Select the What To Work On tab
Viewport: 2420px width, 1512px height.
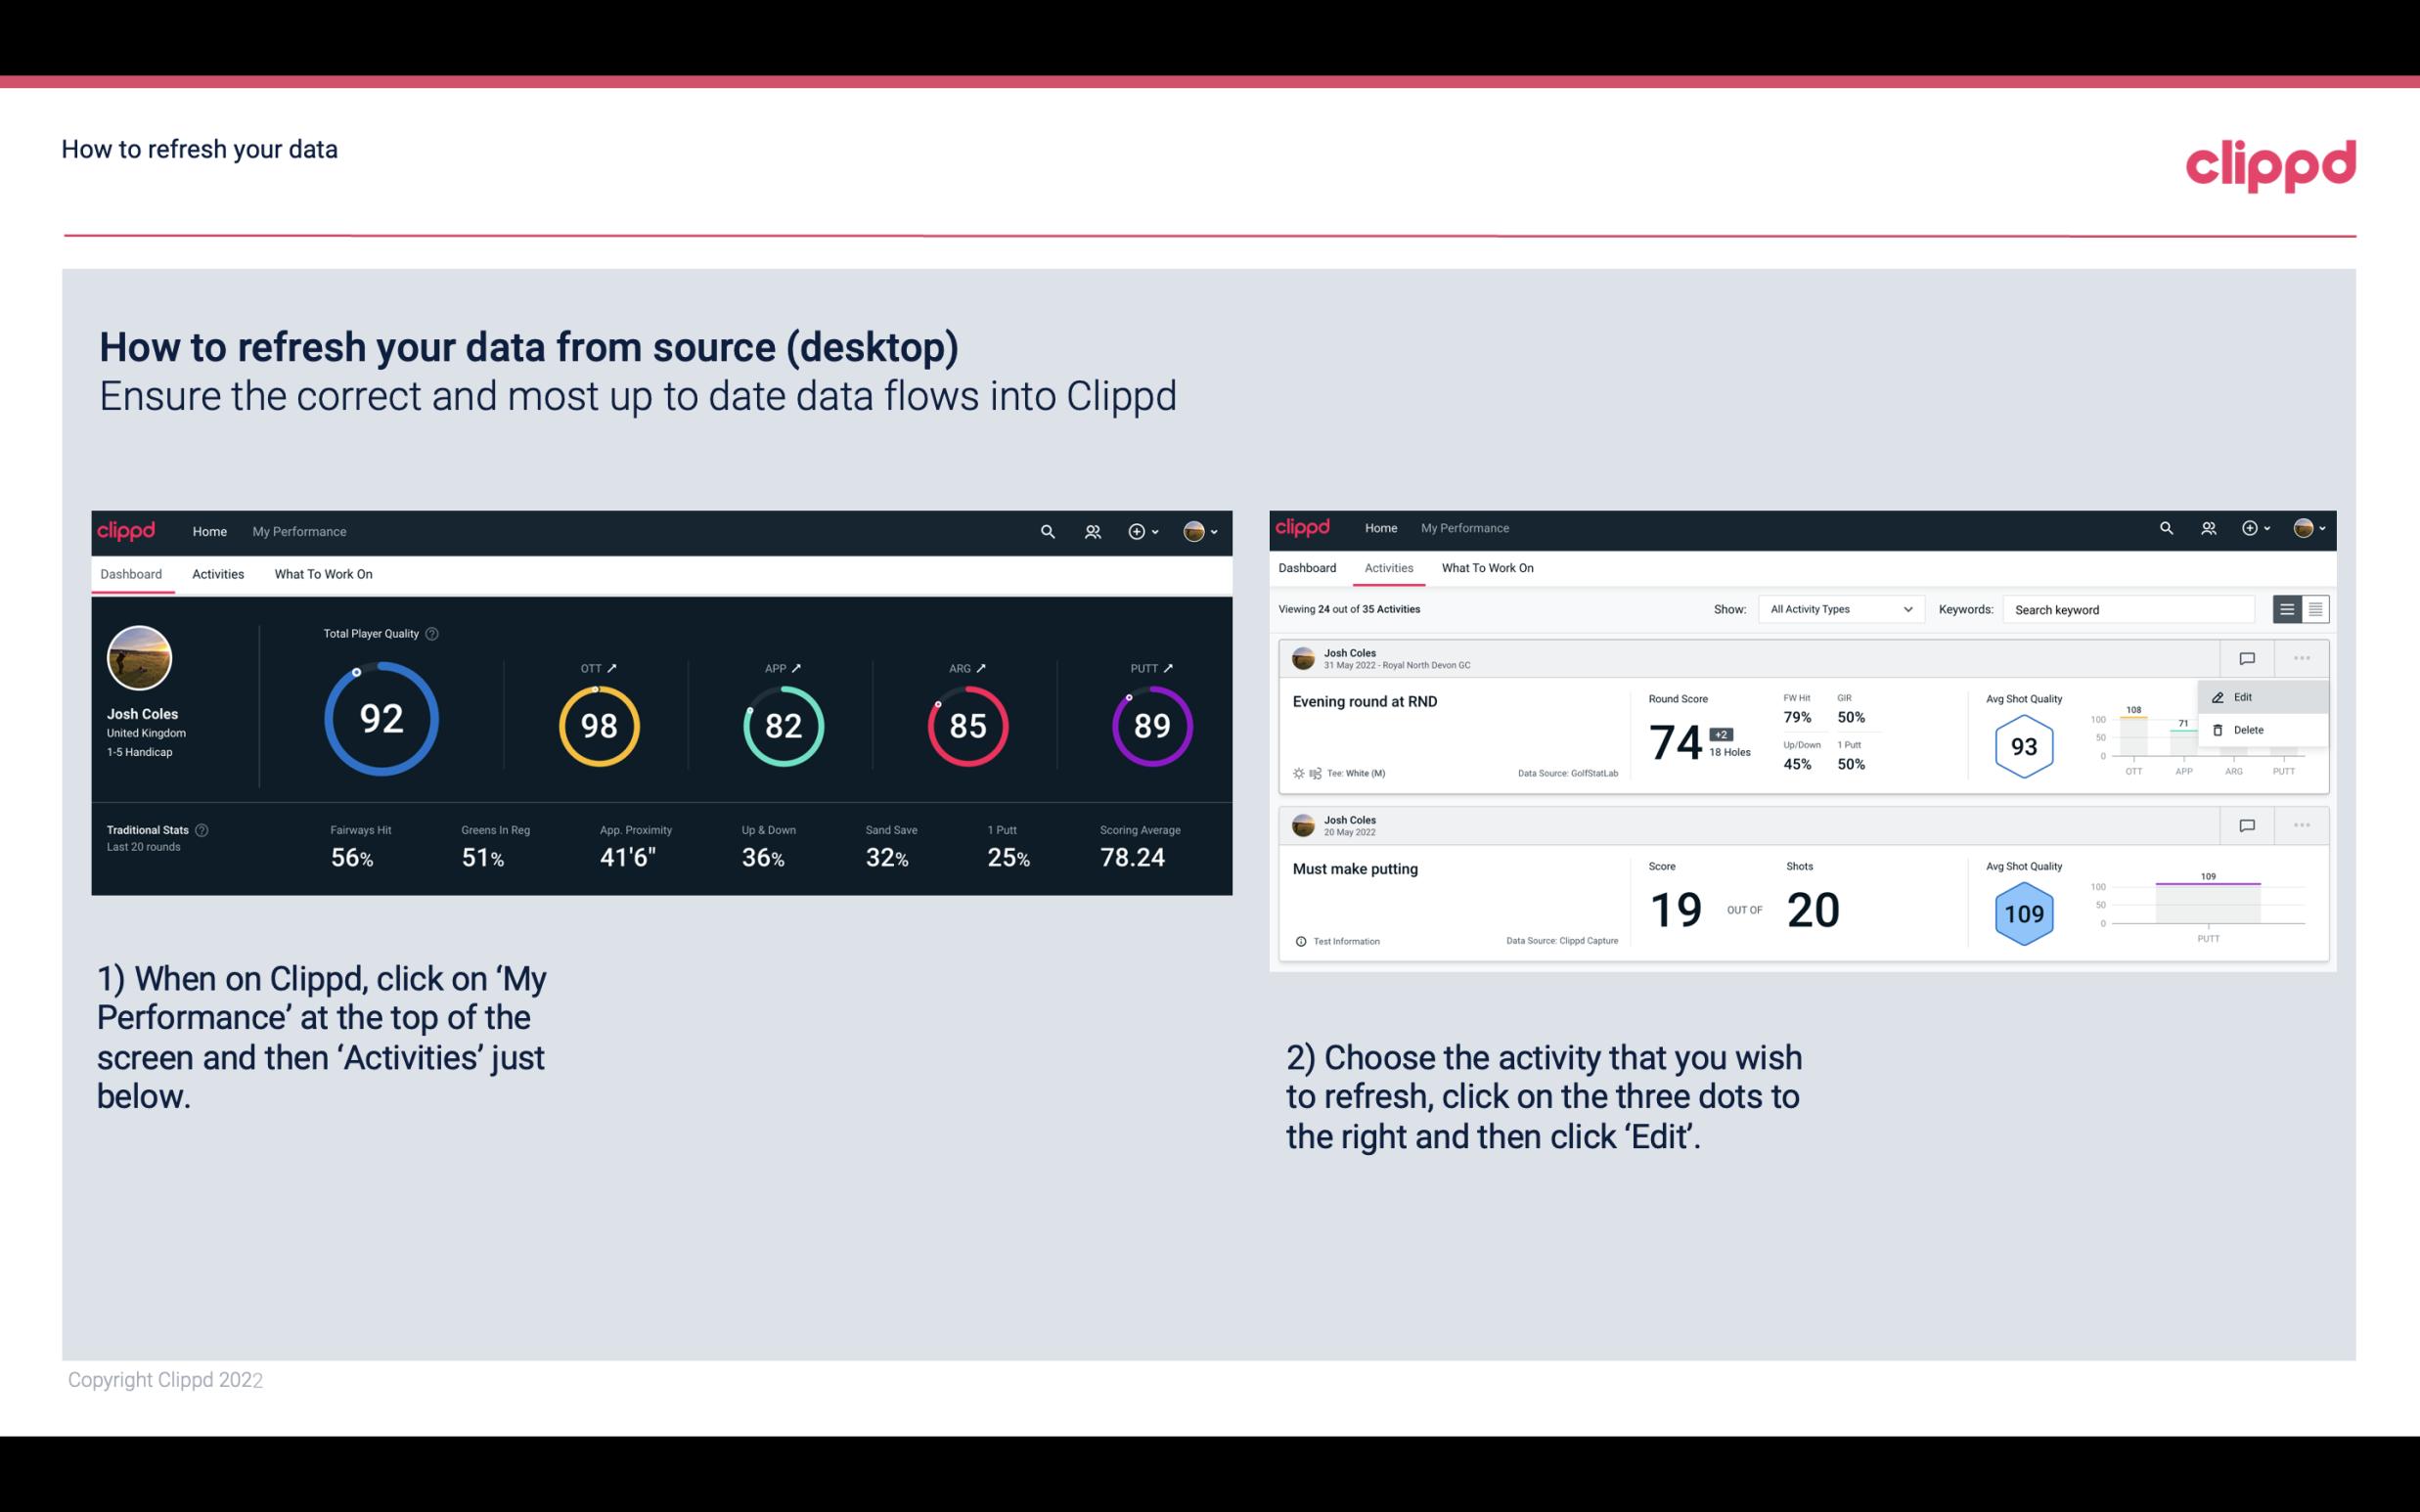pyautogui.click(x=323, y=573)
